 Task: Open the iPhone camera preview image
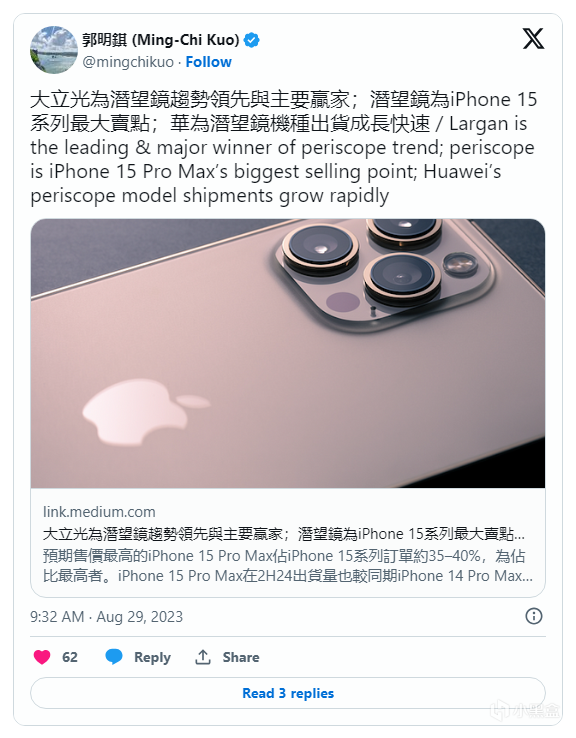tap(288, 353)
